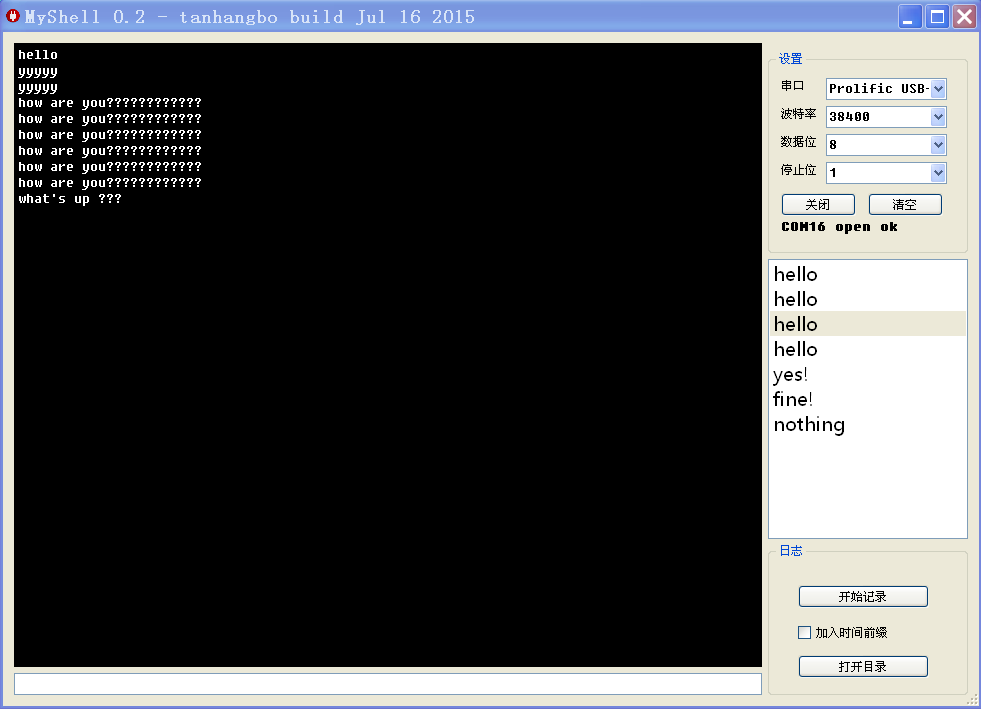Click the 关闭 button to close port
This screenshot has height=709, width=981.
point(818,205)
